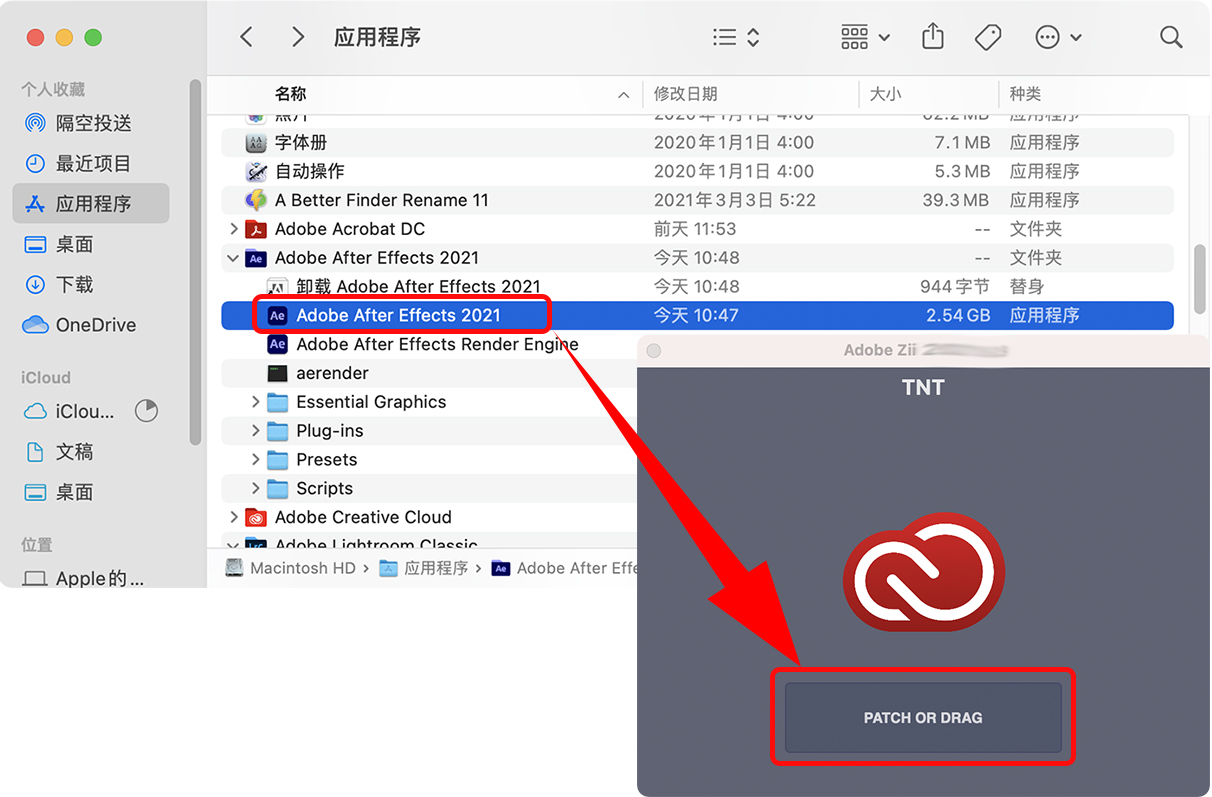Select the Adobe After Effects 2021 application
The width and height of the screenshot is (1212, 797).
click(697, 315)
